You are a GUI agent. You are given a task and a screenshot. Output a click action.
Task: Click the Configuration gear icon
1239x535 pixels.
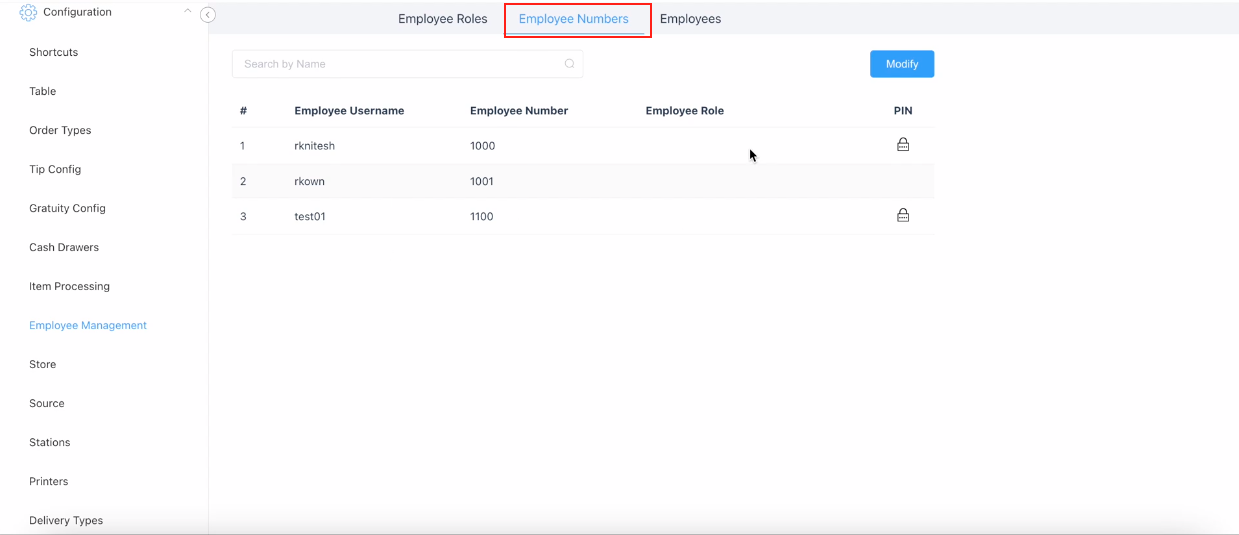click(28, 13)
